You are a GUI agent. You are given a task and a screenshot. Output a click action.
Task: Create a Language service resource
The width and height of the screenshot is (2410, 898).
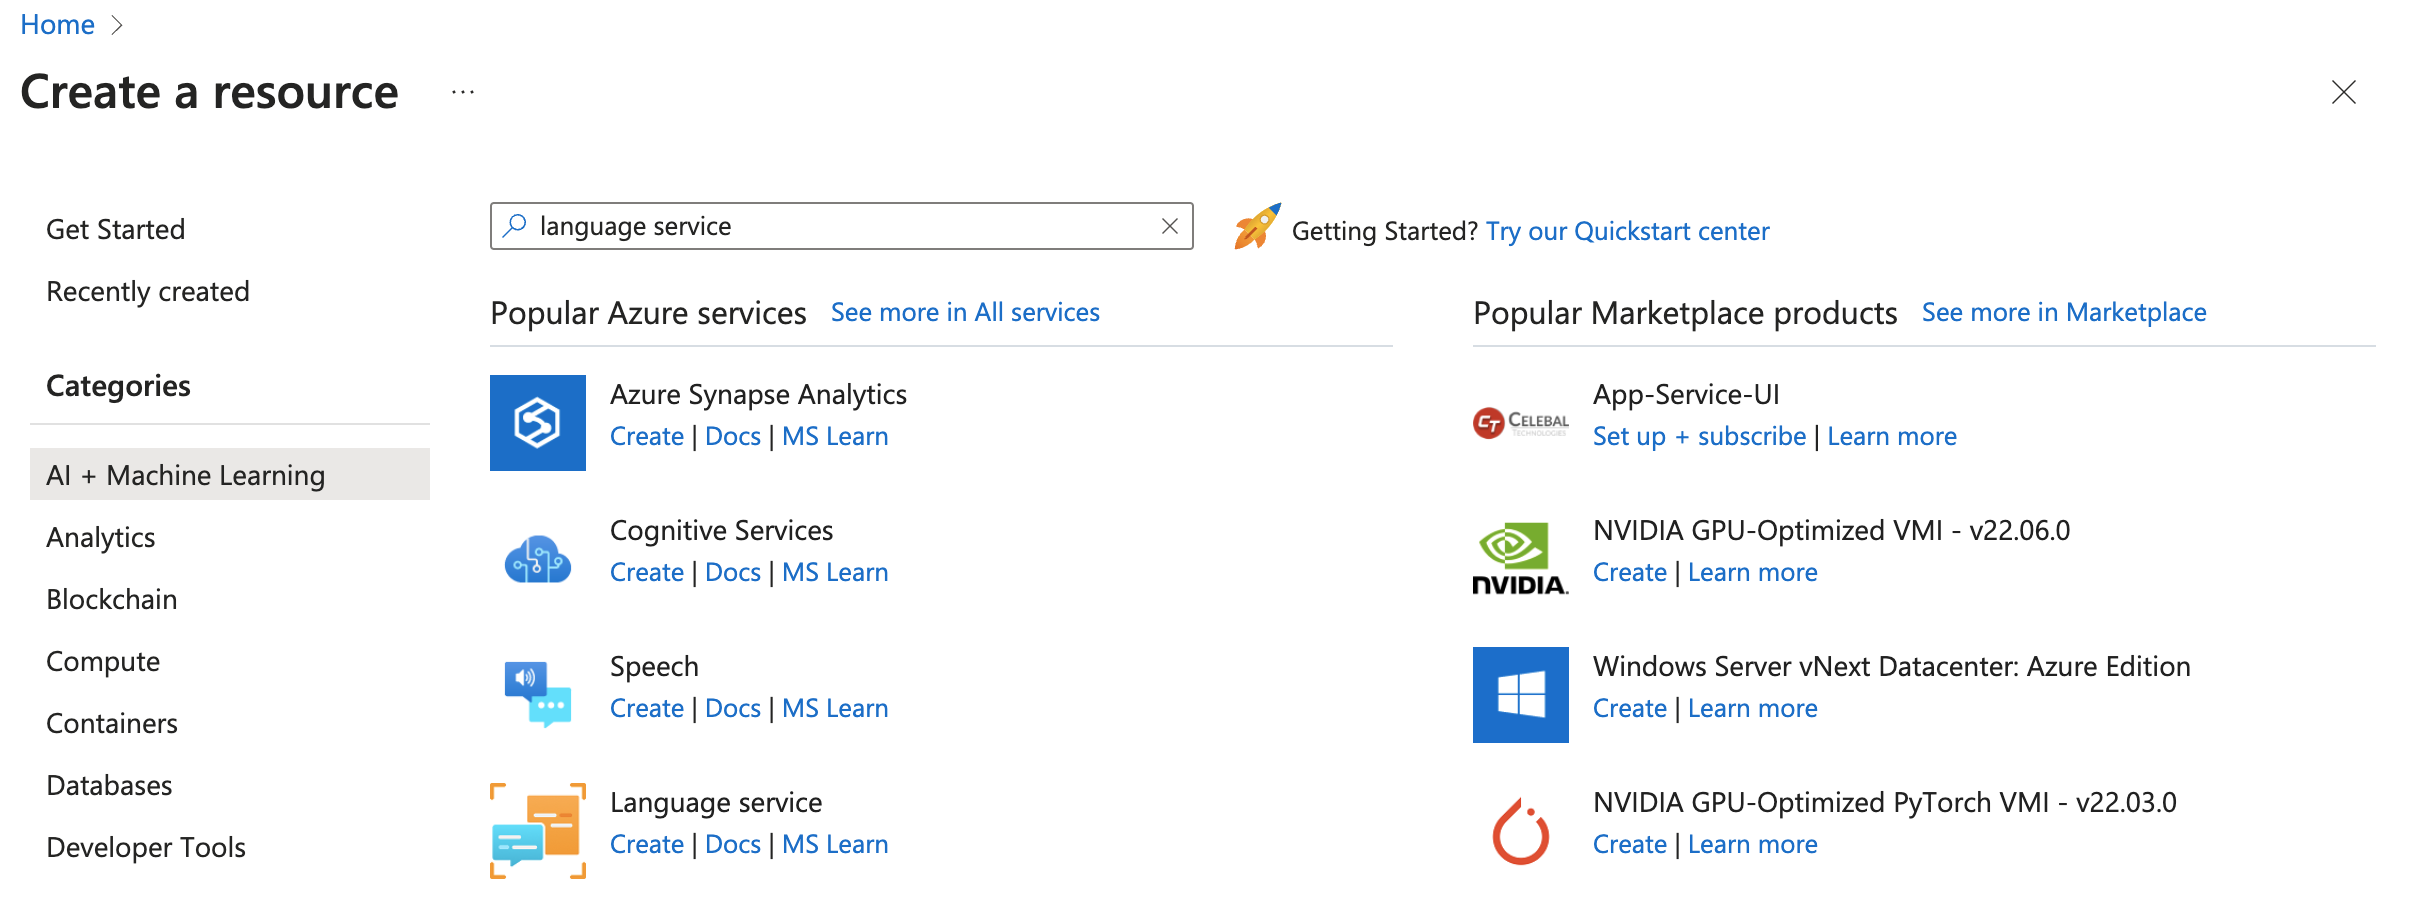pyautogui.click(x=646, y=844)
